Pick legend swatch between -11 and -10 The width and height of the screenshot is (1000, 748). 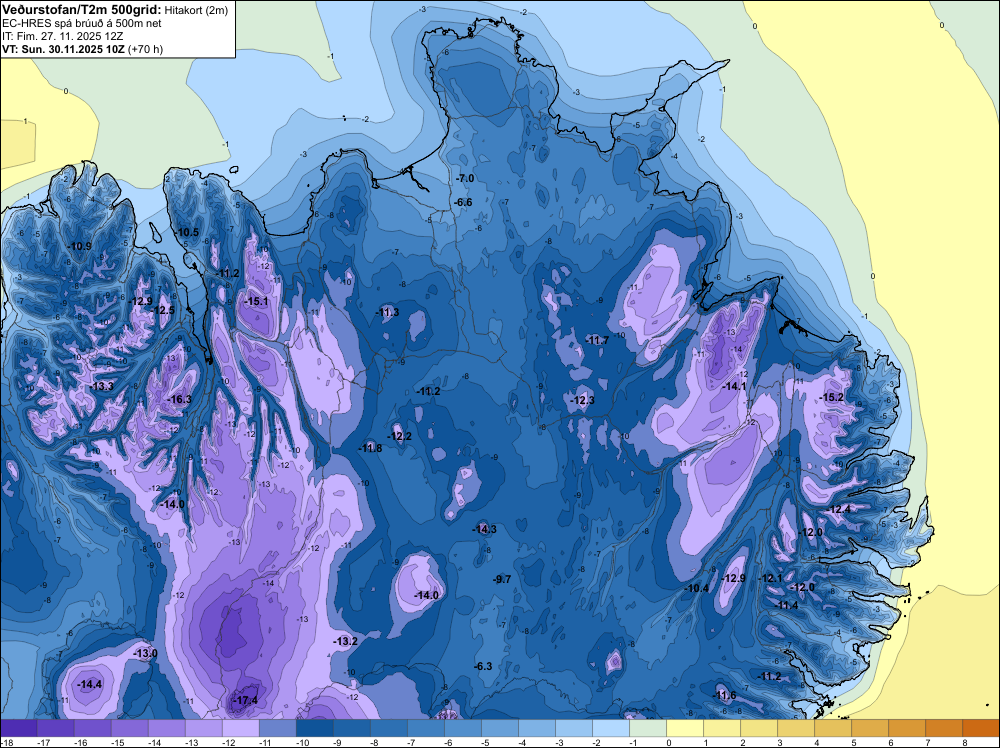tap(277, 728)
